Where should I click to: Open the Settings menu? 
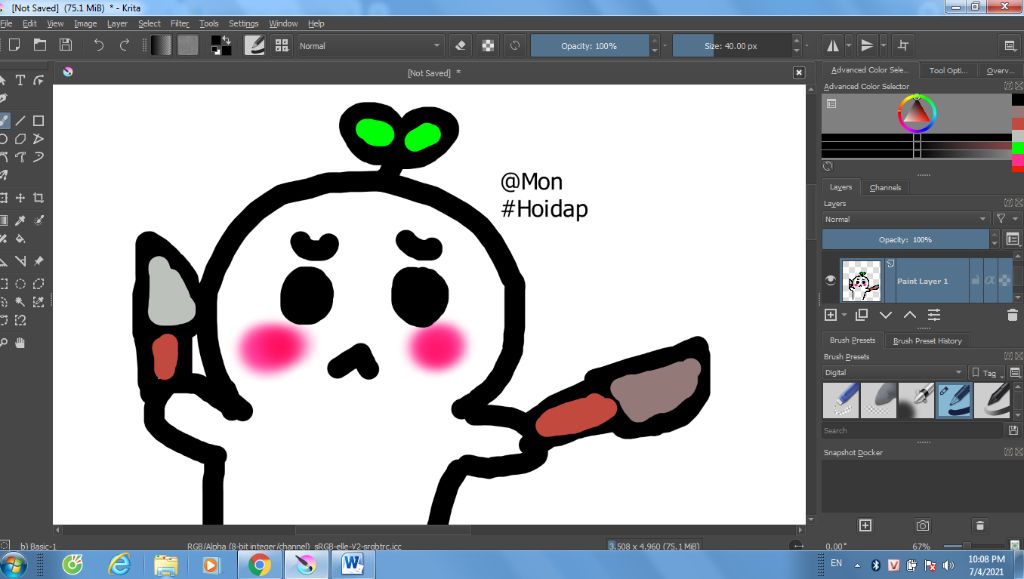(244, 23)
